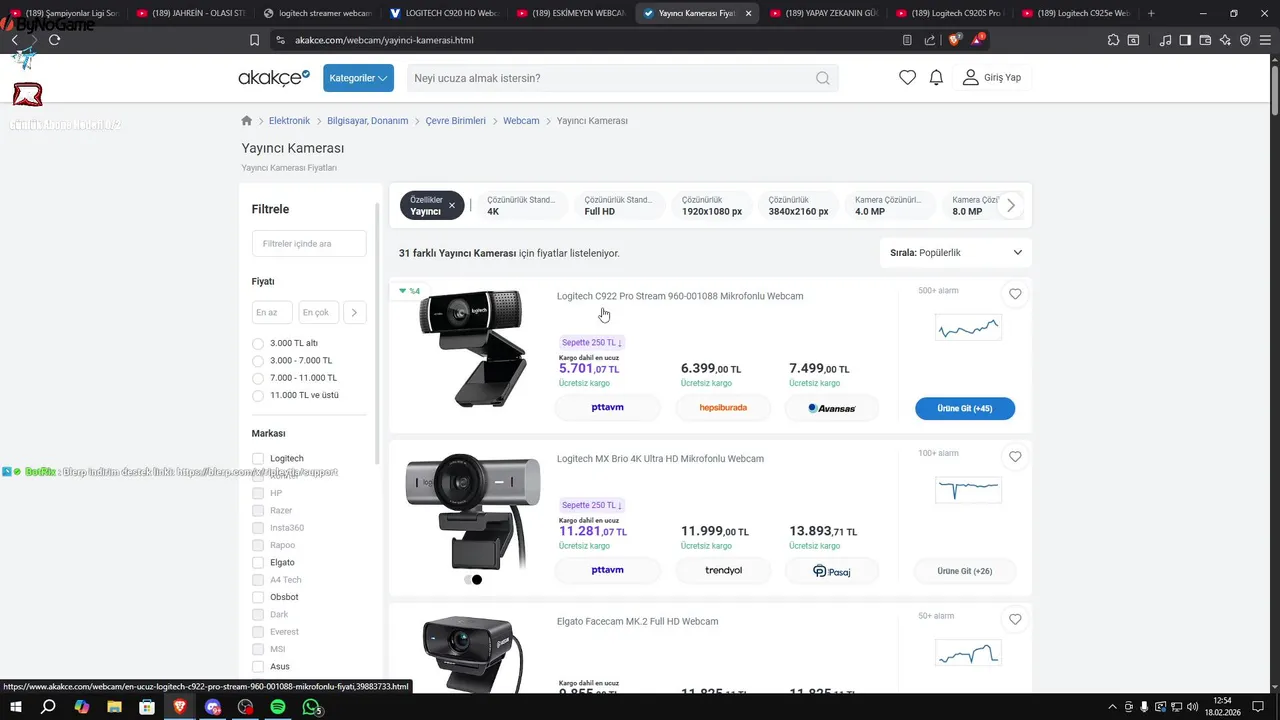
Task: Click the share icon in address bar
Action: click(x=930, y=40)
